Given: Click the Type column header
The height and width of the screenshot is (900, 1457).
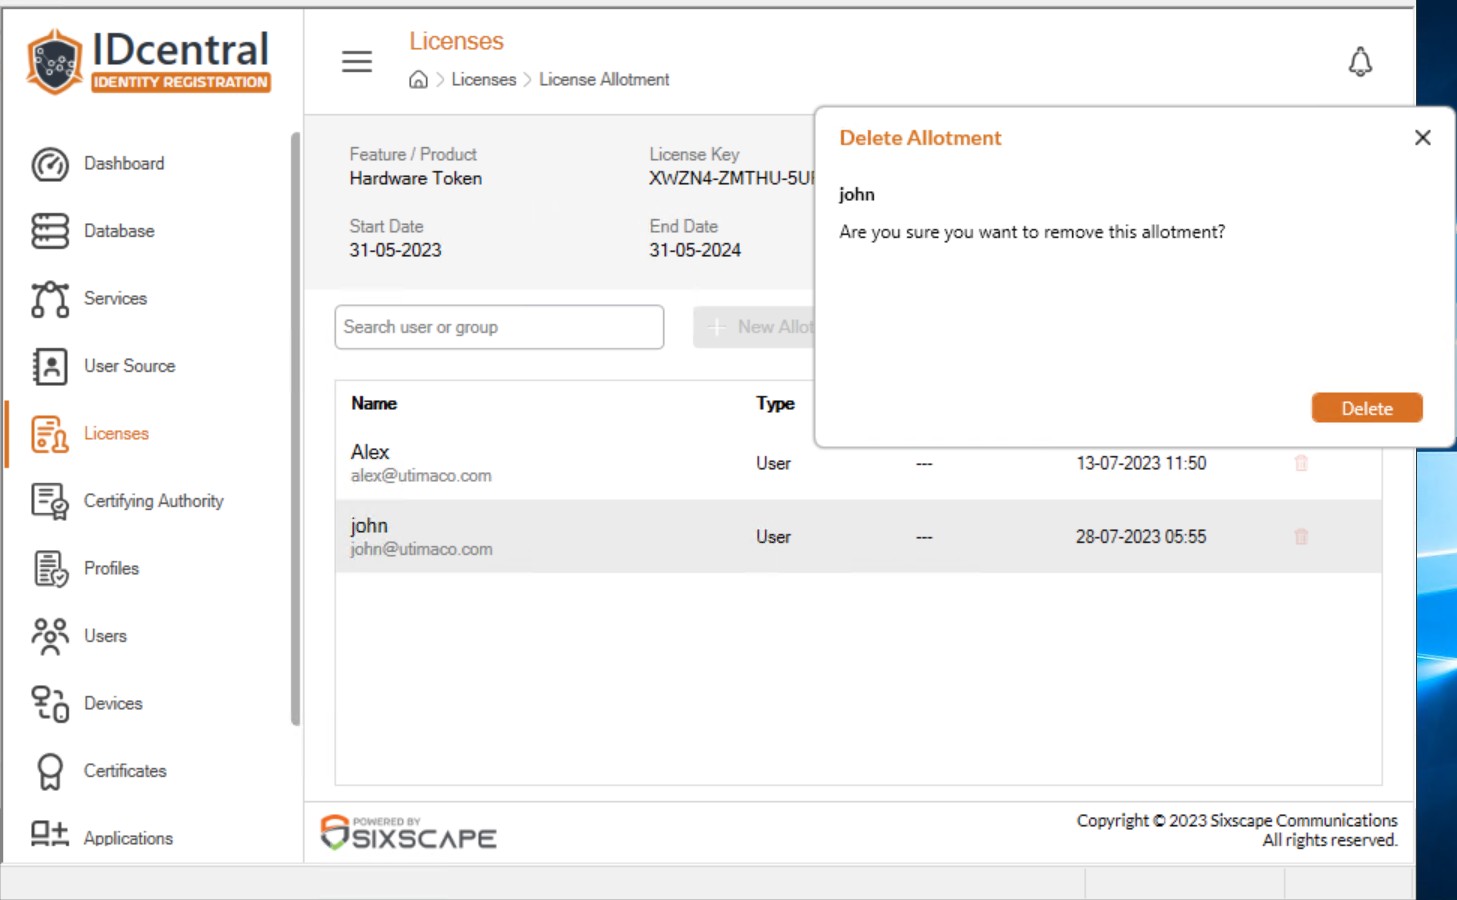Looking at the screenshot, I should (775, 404).
